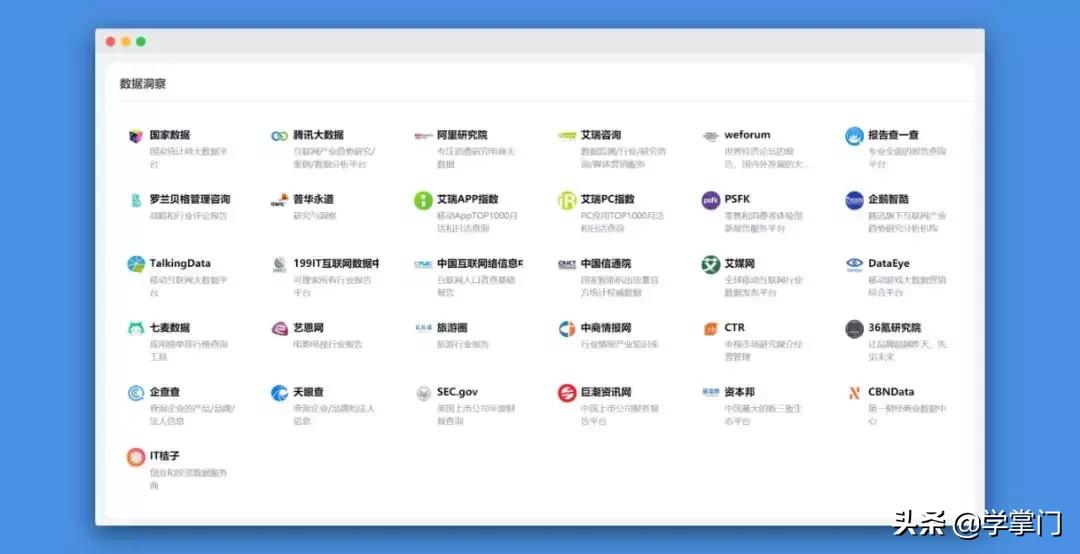
Task: Open the 七麦数据 link title
Action: point(169,327)
